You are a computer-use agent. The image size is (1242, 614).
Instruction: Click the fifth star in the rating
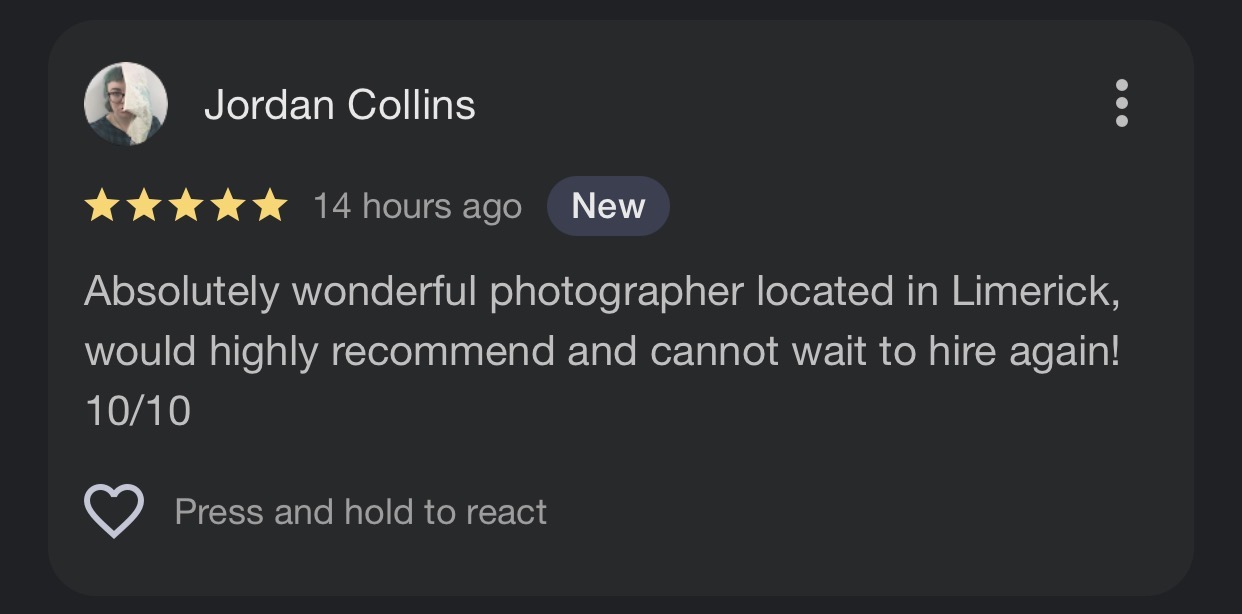coord(269,206)
